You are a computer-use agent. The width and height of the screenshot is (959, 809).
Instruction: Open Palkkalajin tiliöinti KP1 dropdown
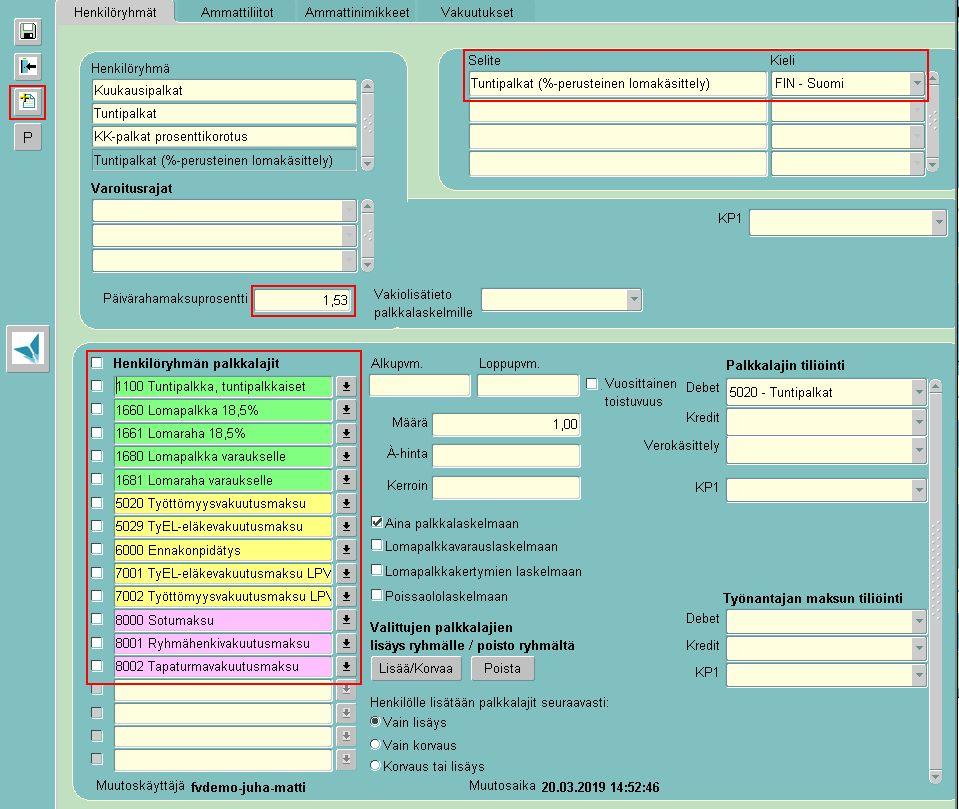pos(919,490)
